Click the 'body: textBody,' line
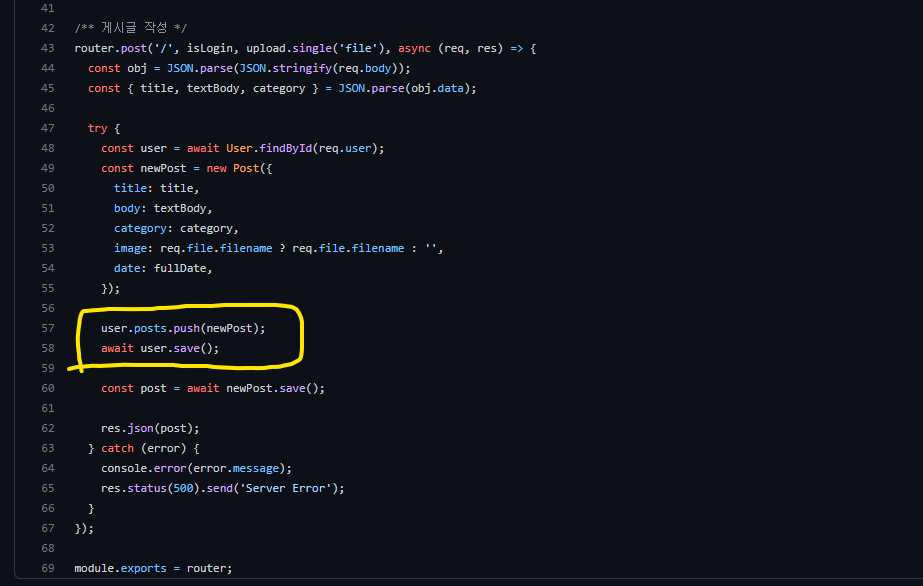Viewport: 923px width, 586px height. 163,208
